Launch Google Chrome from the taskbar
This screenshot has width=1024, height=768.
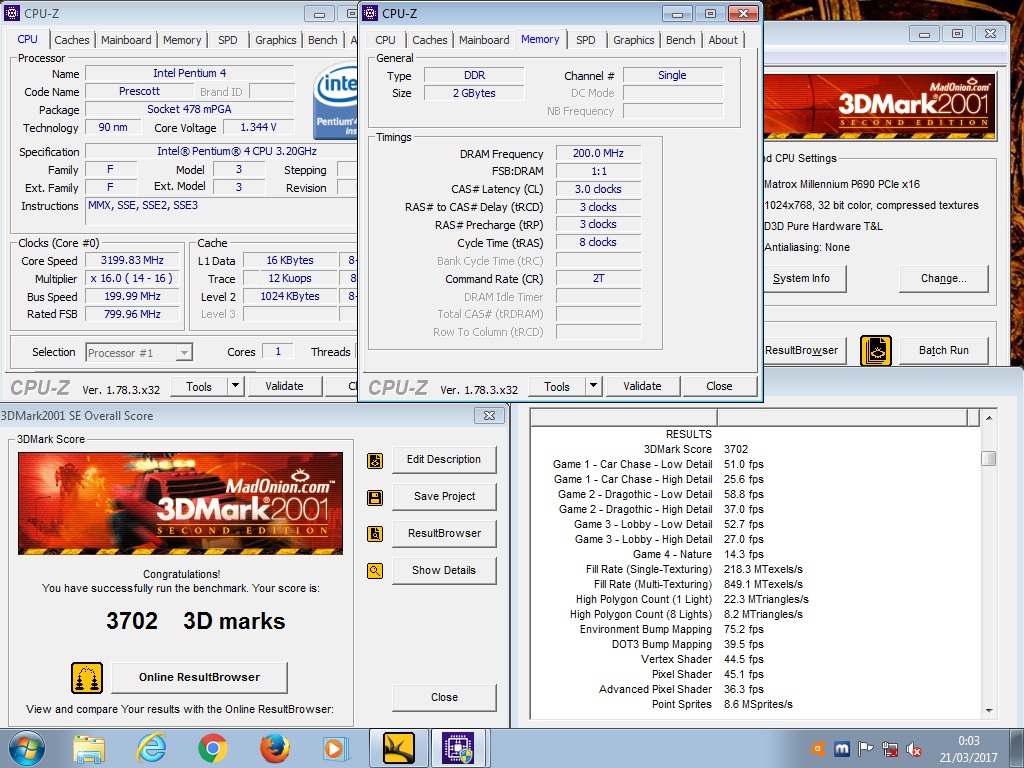coord(212,748)
